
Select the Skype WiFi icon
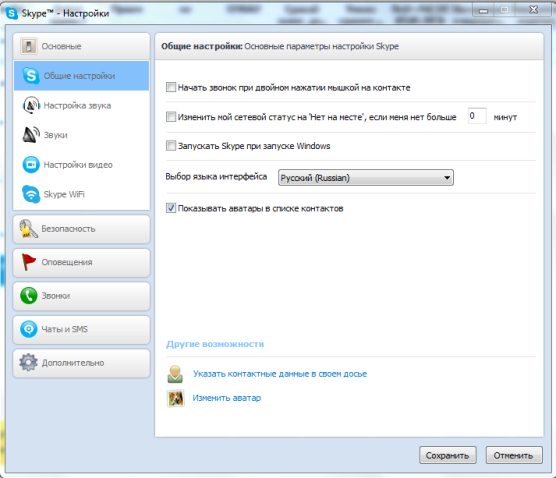pyautogui.click(x=31, y=194)
